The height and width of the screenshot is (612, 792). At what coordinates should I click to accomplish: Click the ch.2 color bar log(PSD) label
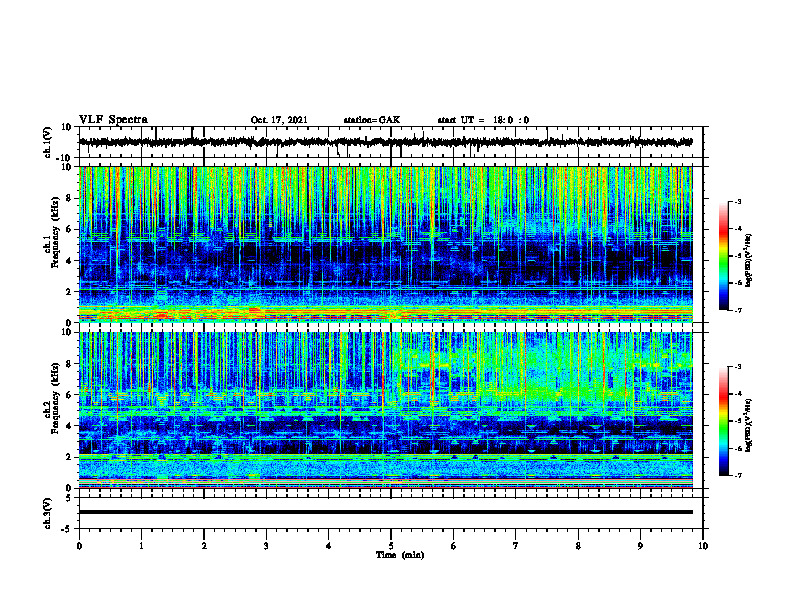[750, 425]
